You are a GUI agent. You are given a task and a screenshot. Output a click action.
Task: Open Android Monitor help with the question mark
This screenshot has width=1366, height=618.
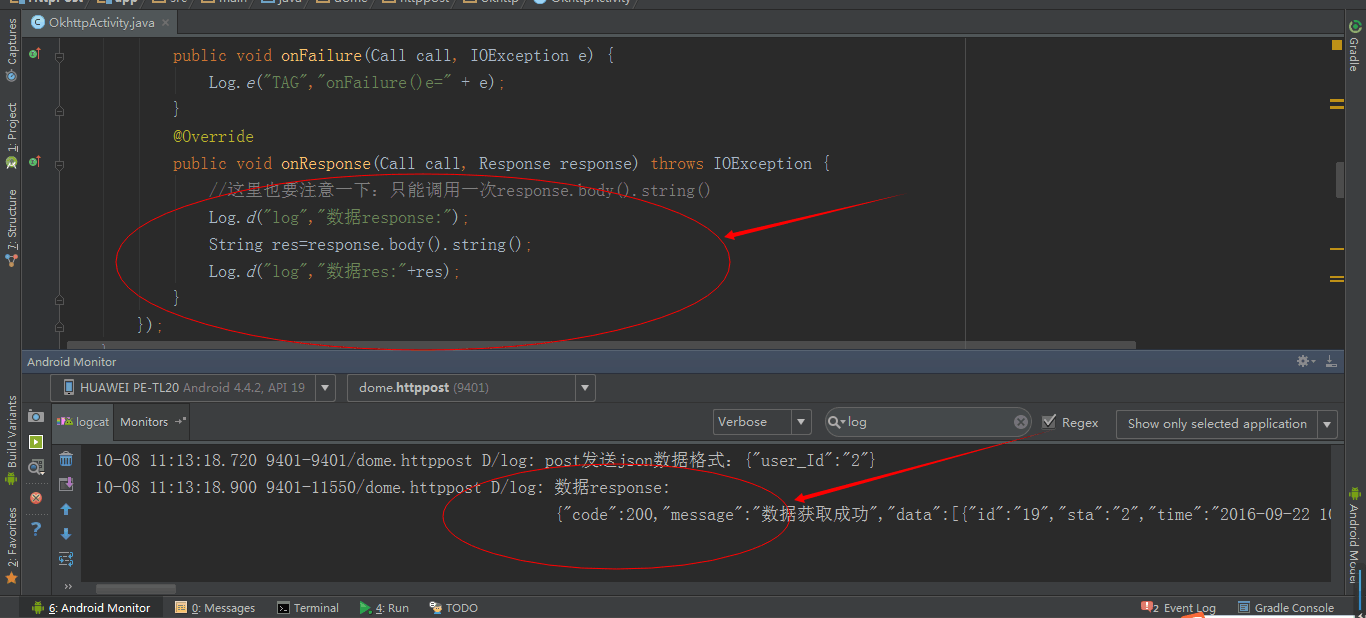tap(36, 529)
